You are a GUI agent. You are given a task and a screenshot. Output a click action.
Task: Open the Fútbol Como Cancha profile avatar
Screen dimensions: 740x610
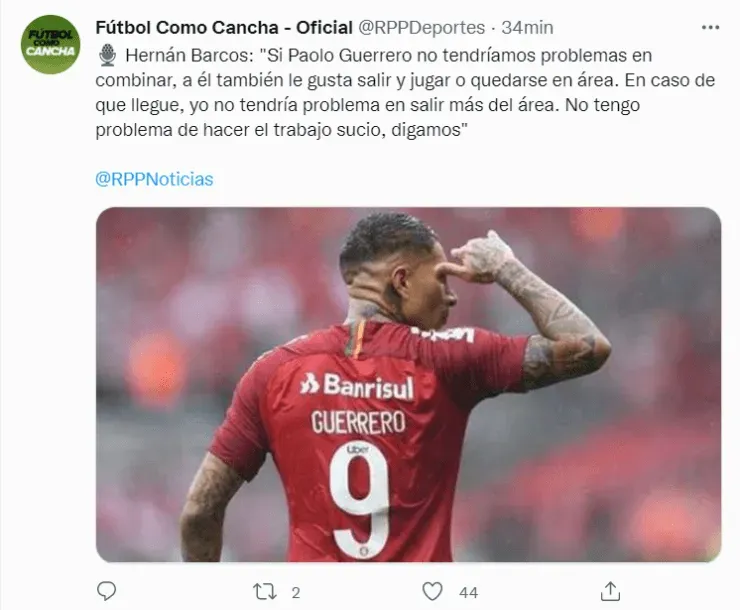50,44
